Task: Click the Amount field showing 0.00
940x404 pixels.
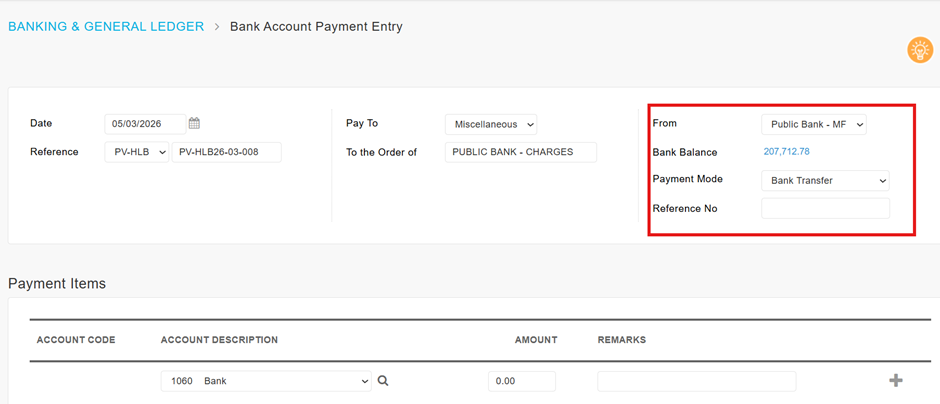Action: tap(522, 381)
